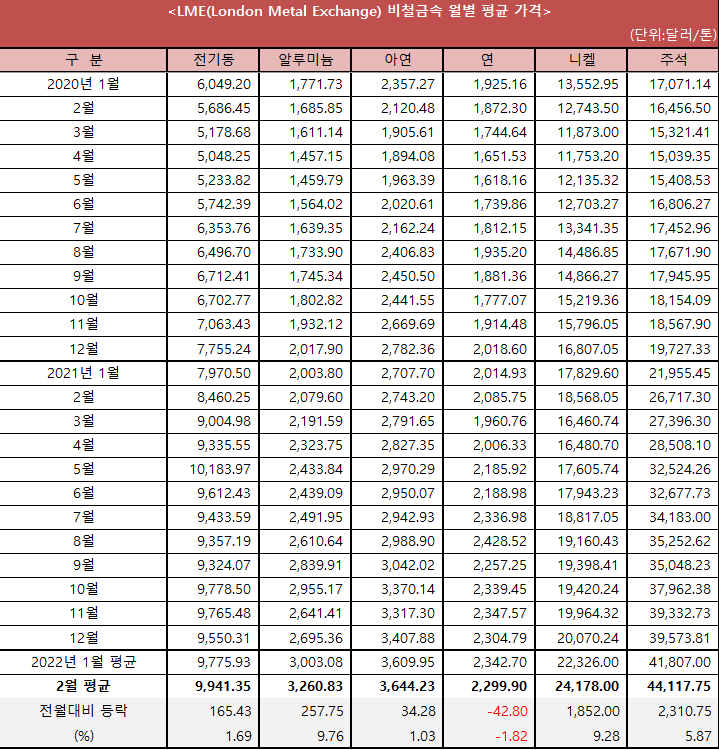
Task: Click the zinc value 2,120.48
Action: 408,108
